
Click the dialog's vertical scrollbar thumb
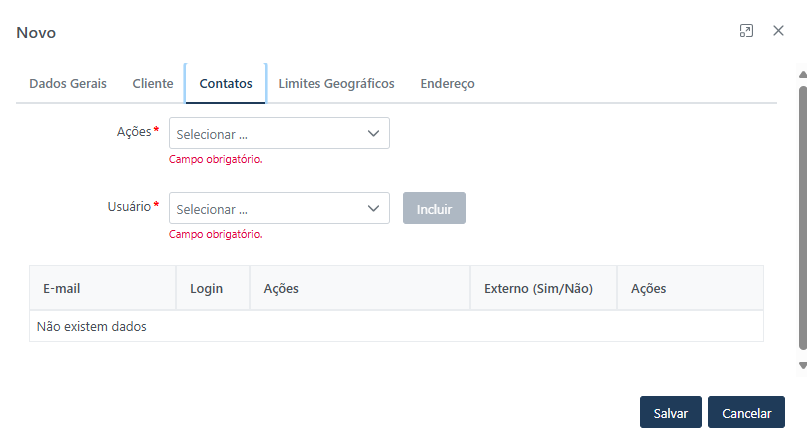tap(802, 220)
